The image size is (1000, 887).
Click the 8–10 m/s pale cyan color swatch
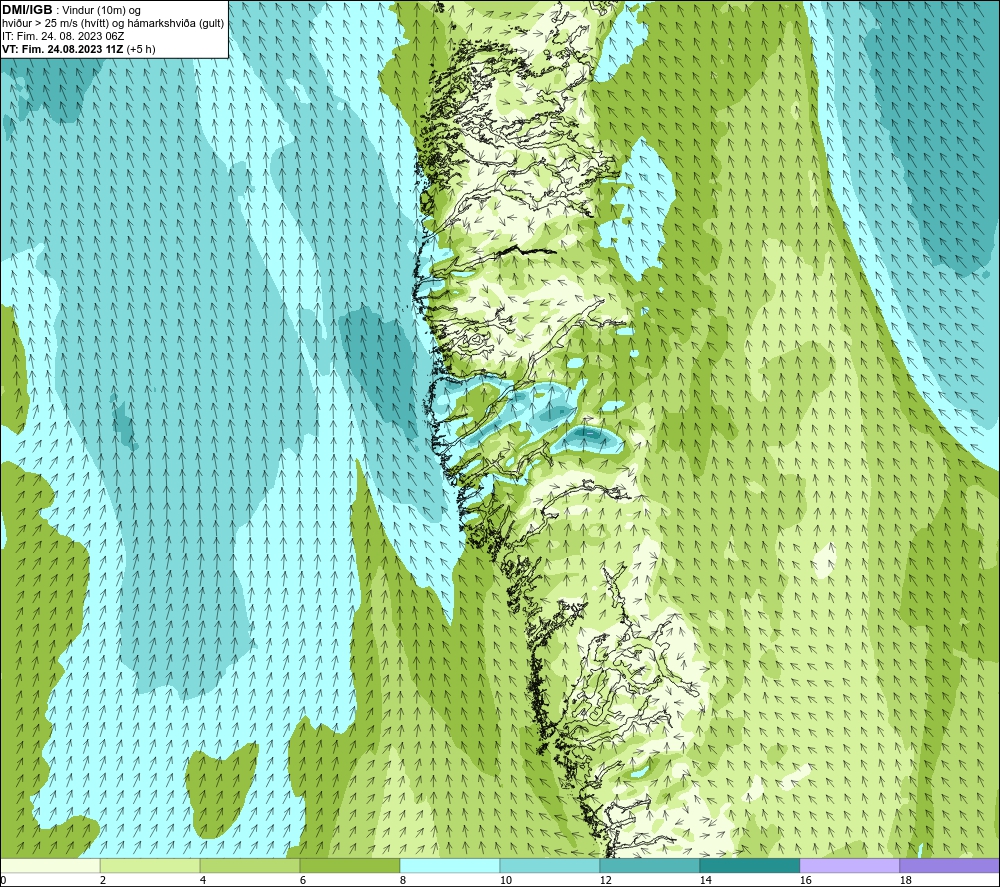click(450, 865)
